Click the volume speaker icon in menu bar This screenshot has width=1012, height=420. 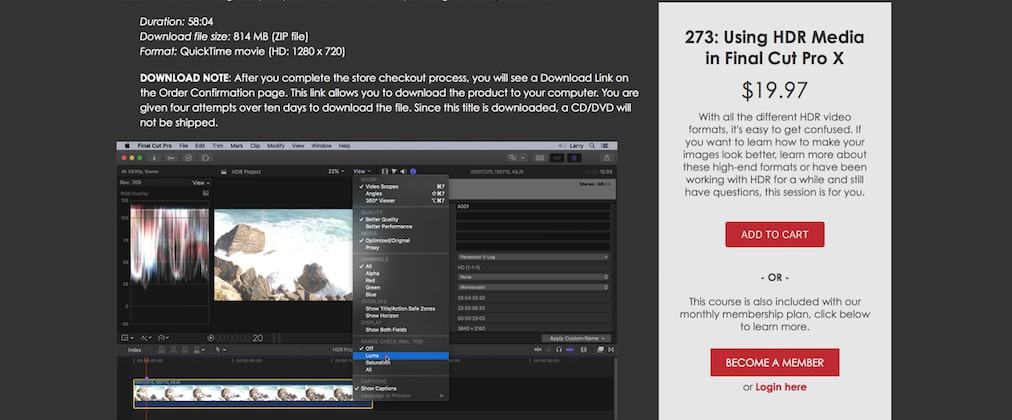(560, 146)
